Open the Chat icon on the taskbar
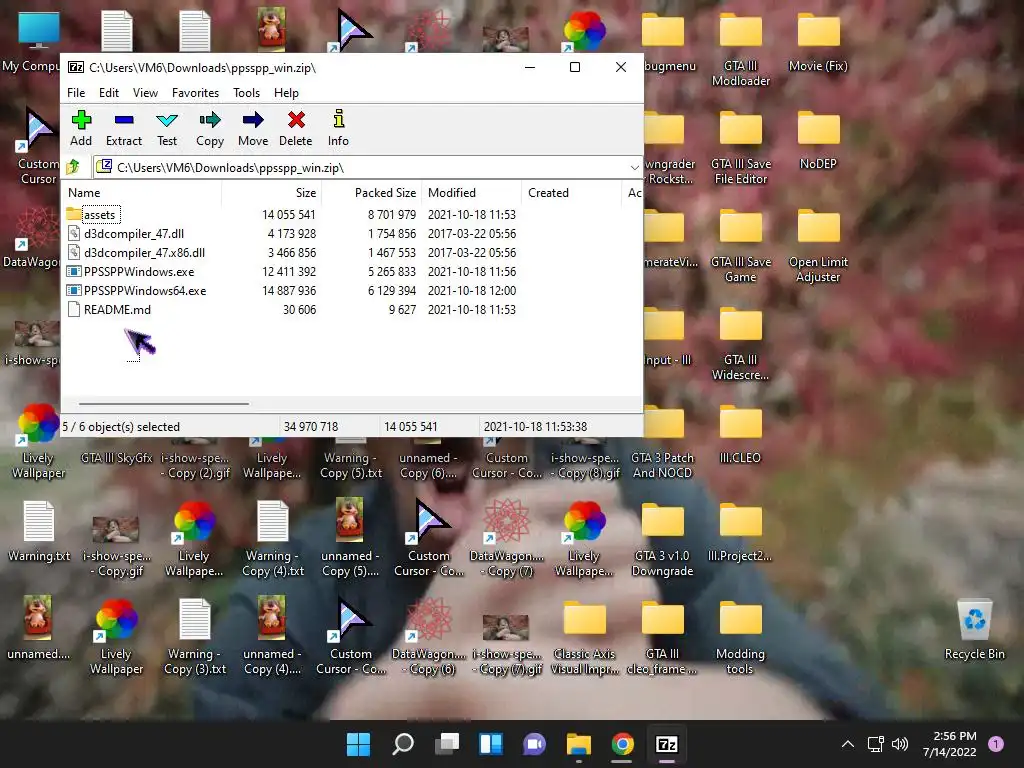 click(534, 744)
